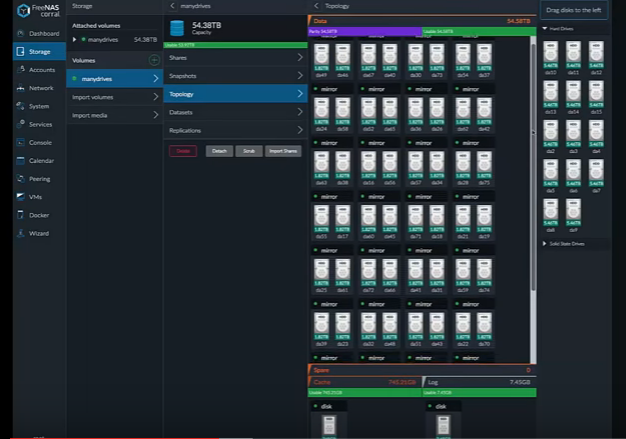Image resolution: width=626 pixels, height=439 pixels.
Task: Click the FreeNAS Corral logo
Action: 38,11
